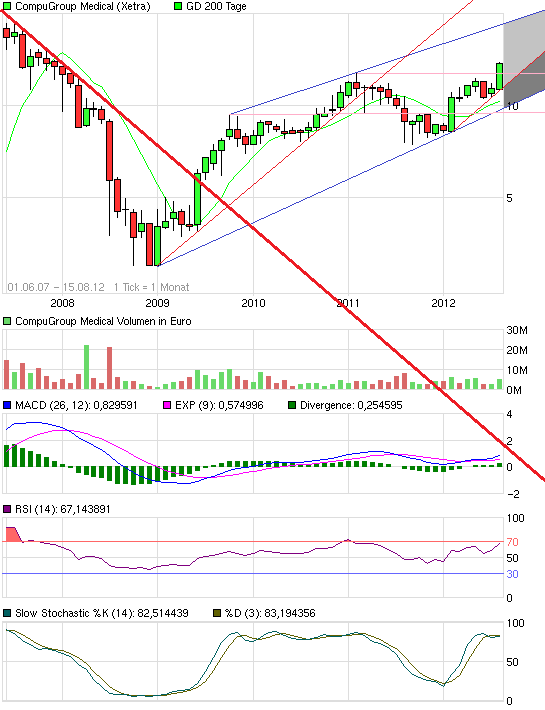Screen dimensions: 545x710
Task: Click the RSI axis value 70
Action: 512,542
